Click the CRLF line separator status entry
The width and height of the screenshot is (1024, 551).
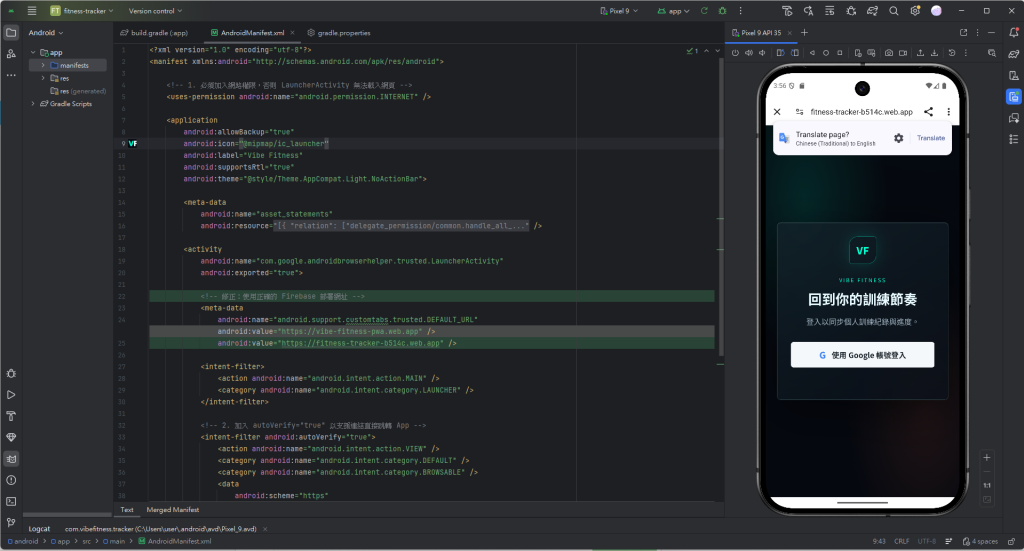tap(901, 541)
